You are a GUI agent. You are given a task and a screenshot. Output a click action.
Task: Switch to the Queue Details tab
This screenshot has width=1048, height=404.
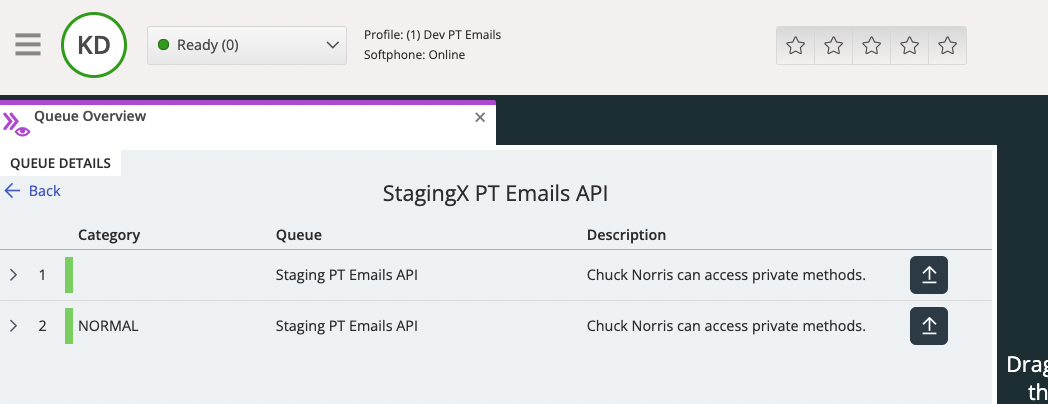(x=60, y=163)
